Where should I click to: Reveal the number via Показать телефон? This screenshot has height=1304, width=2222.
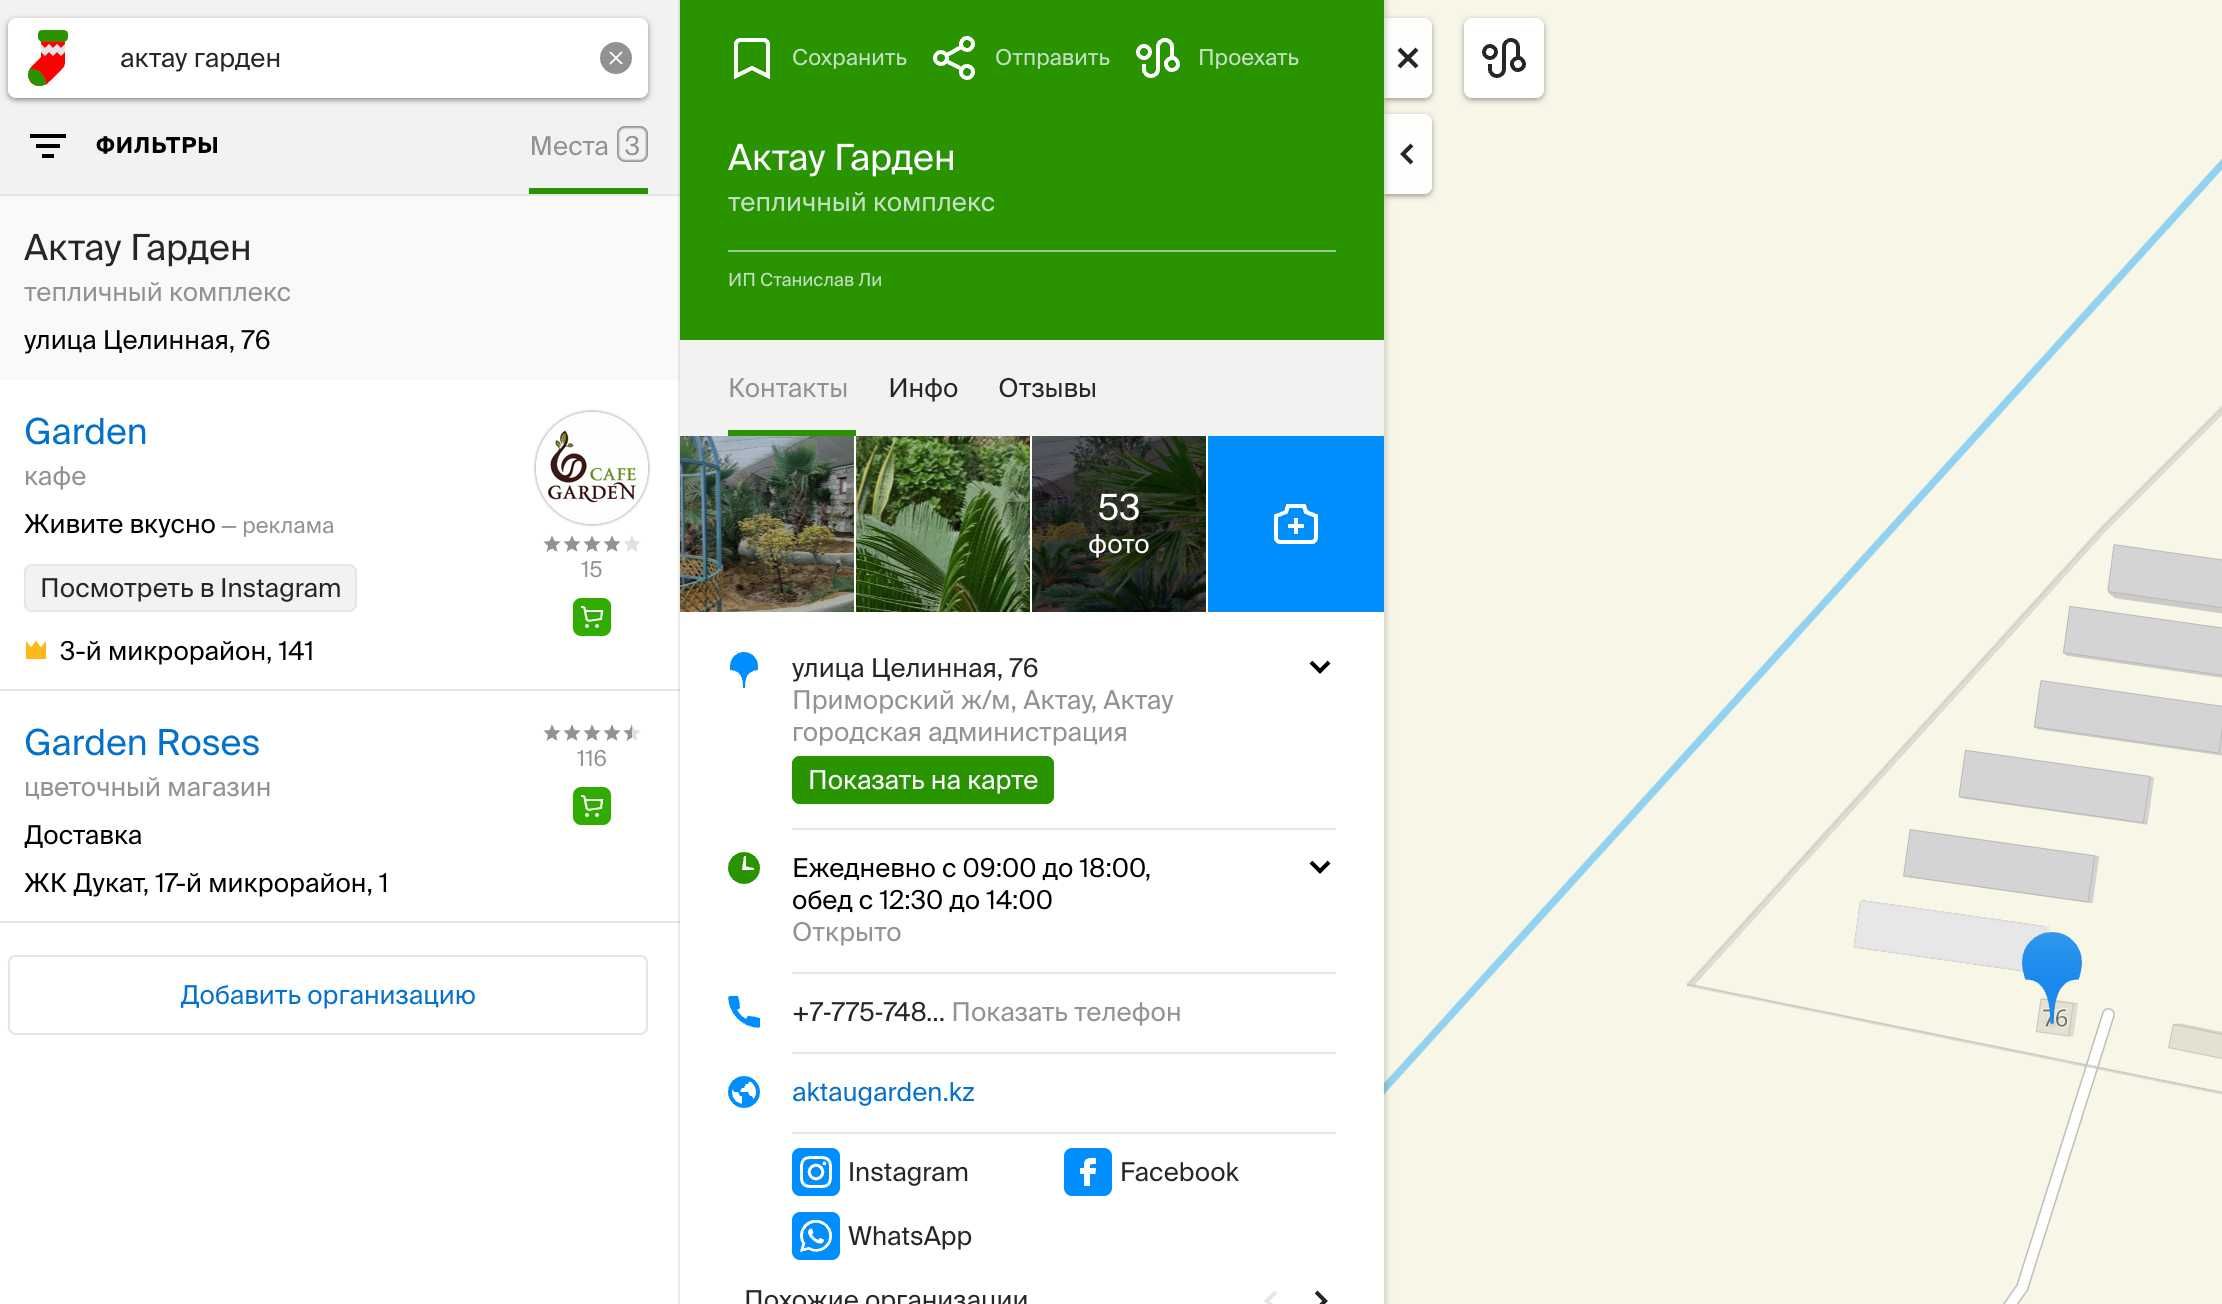(x=1066, y=1012)
